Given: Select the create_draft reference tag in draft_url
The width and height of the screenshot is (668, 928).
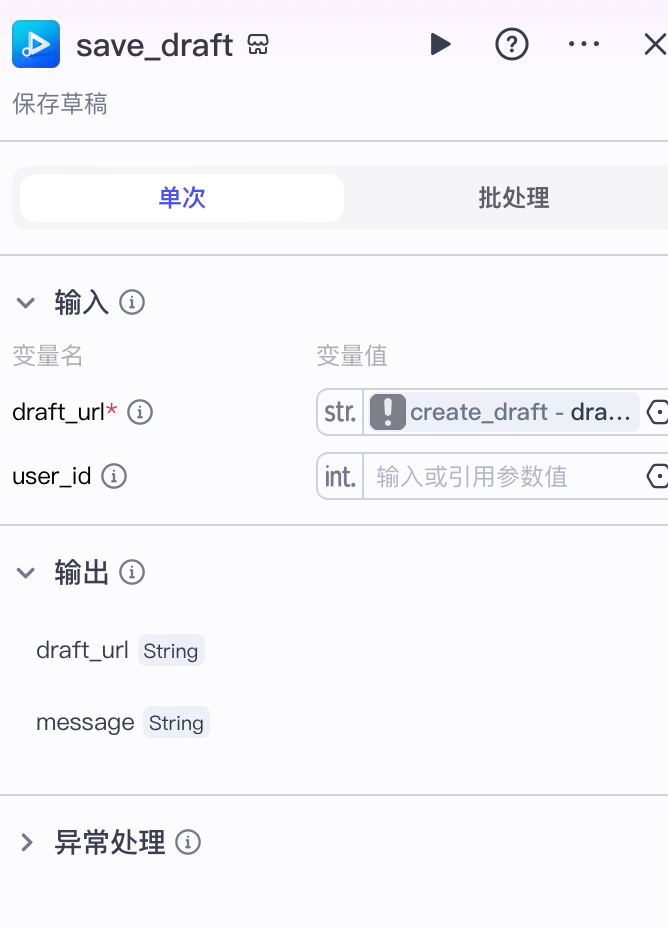Looking at the screenshot, I should (x=502, y=412).
